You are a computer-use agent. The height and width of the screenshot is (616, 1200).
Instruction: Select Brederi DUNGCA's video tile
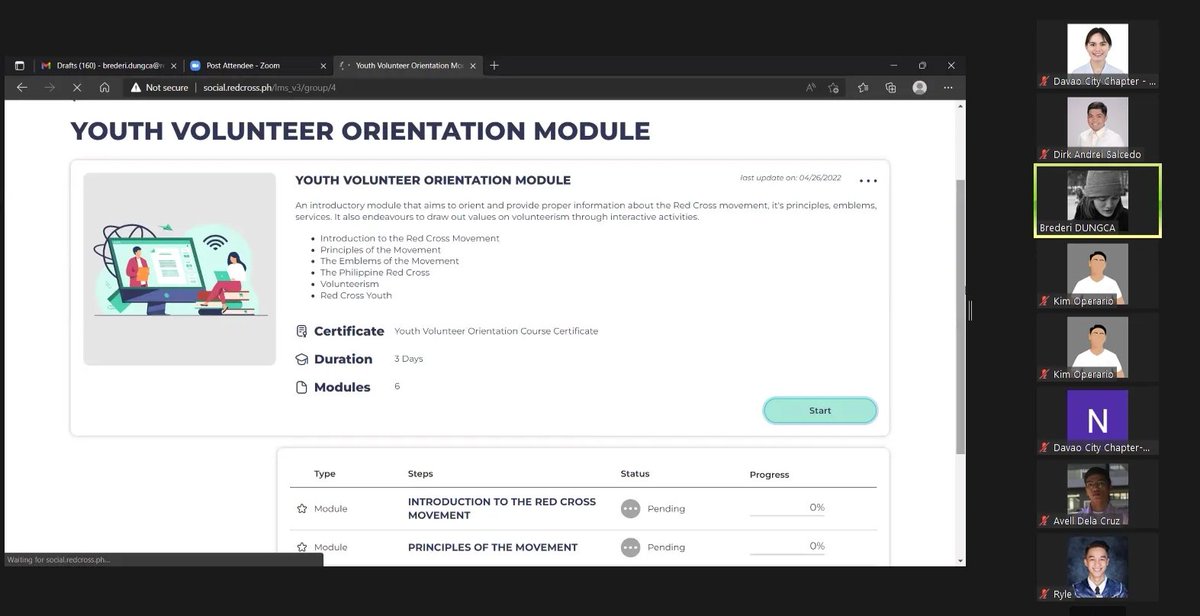click(1098, 201)
